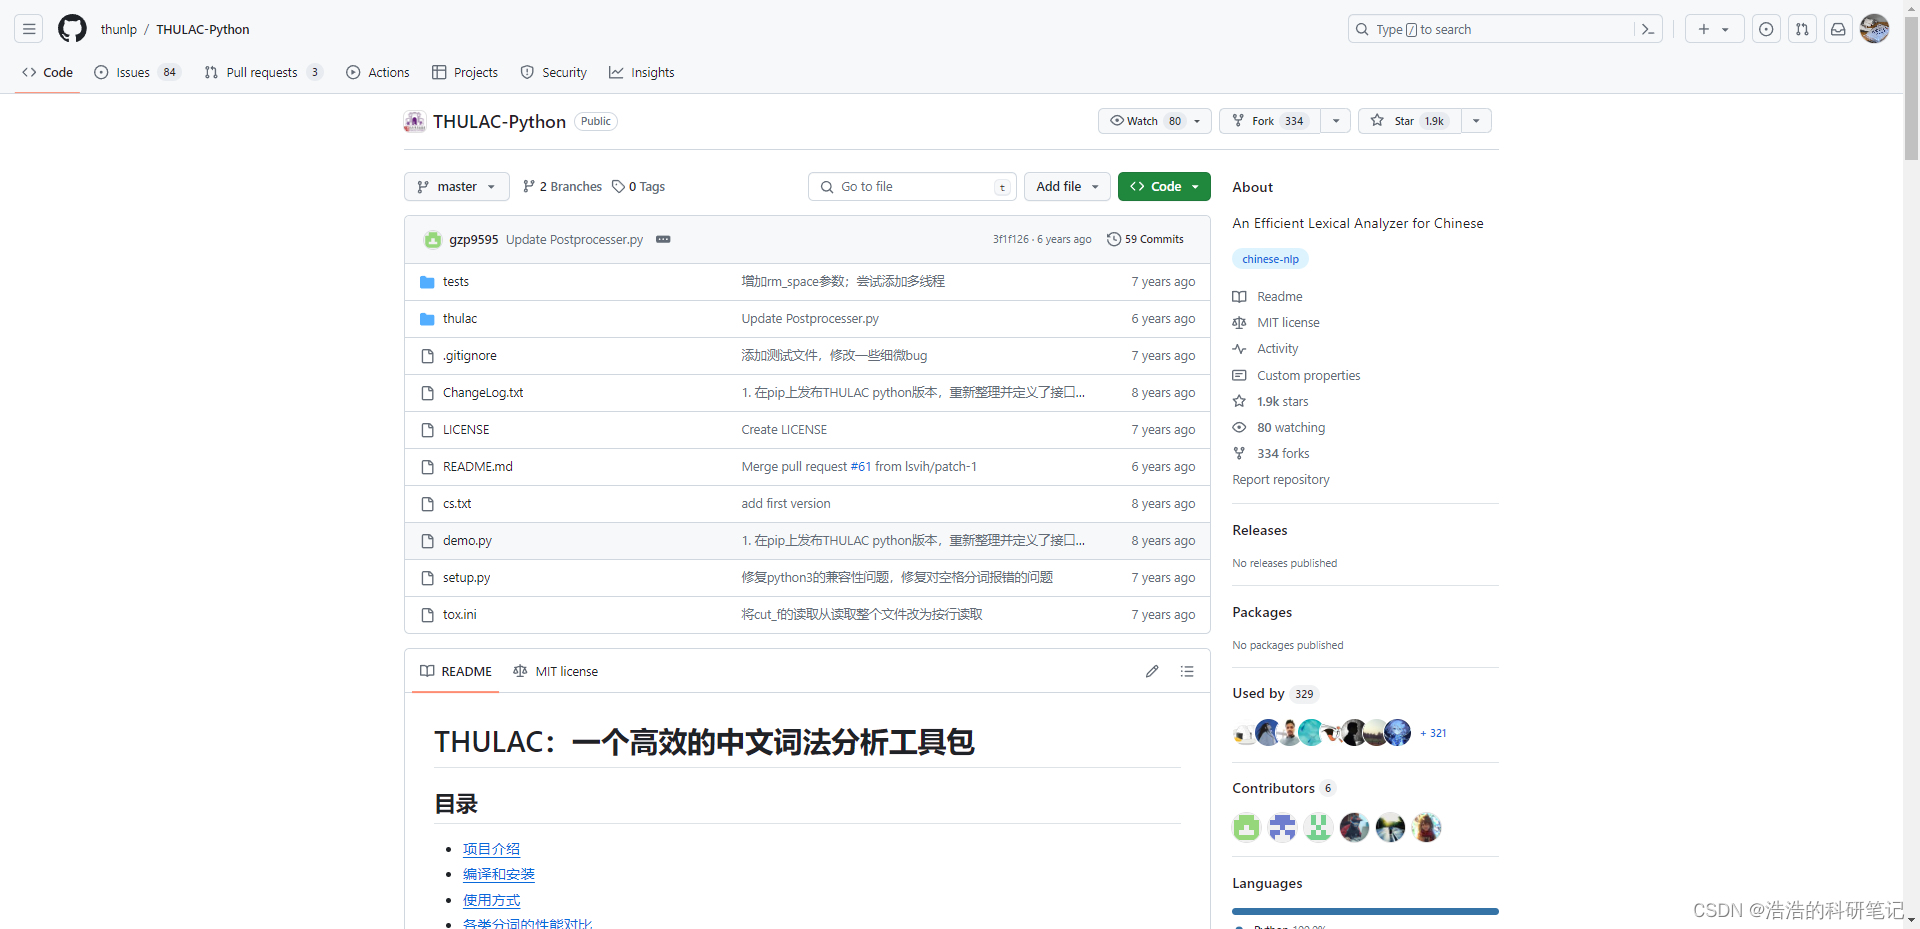Open pull requests shortcut icon in header
The width and height of the screenshot is (1920, 929).
tap(1802, 29)
